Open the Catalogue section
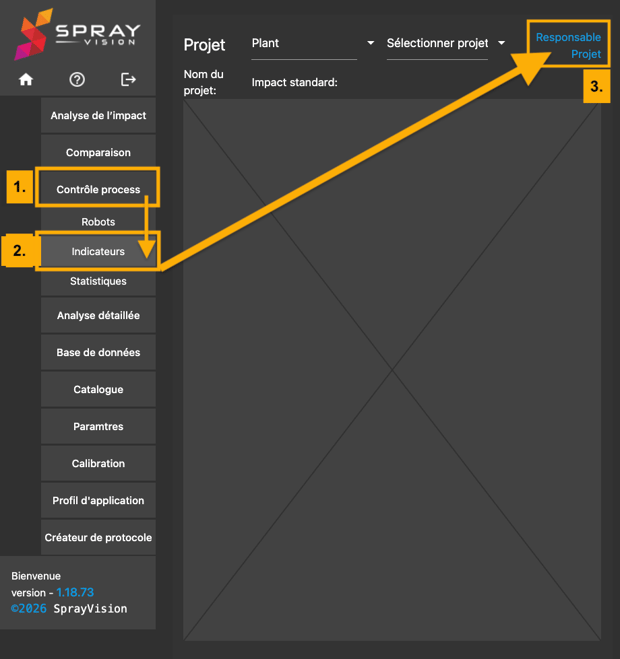Screen dimensions: 620x659 tap(98, 390)
